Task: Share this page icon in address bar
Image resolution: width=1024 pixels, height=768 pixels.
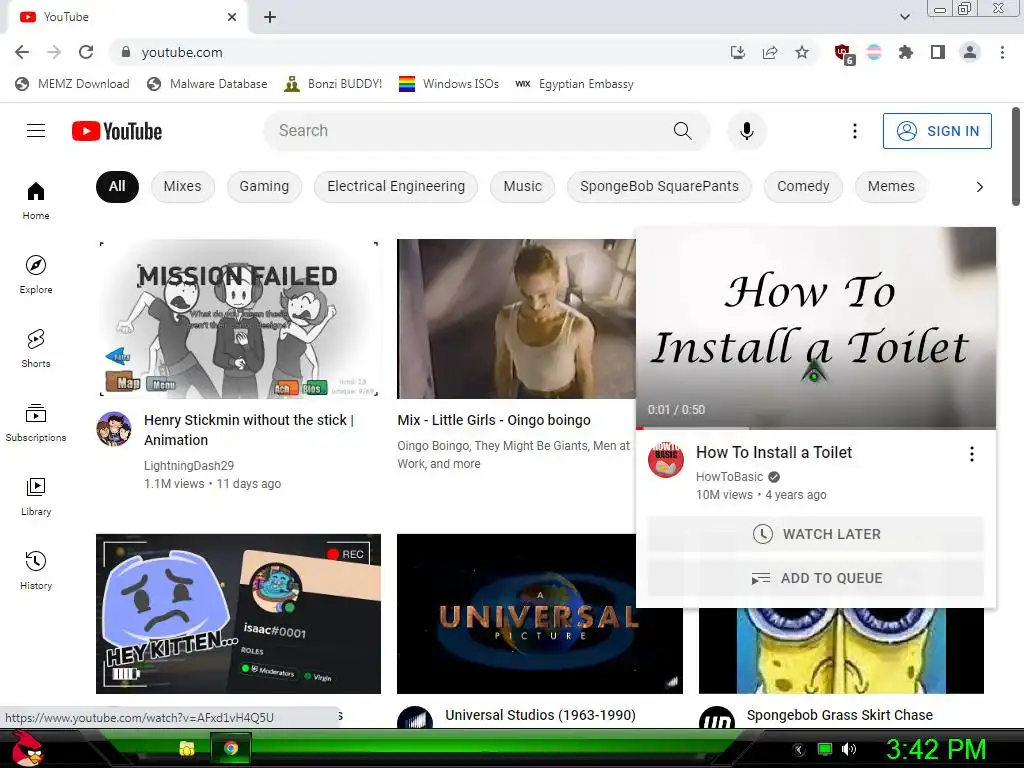Action: [x=770, y=52]
